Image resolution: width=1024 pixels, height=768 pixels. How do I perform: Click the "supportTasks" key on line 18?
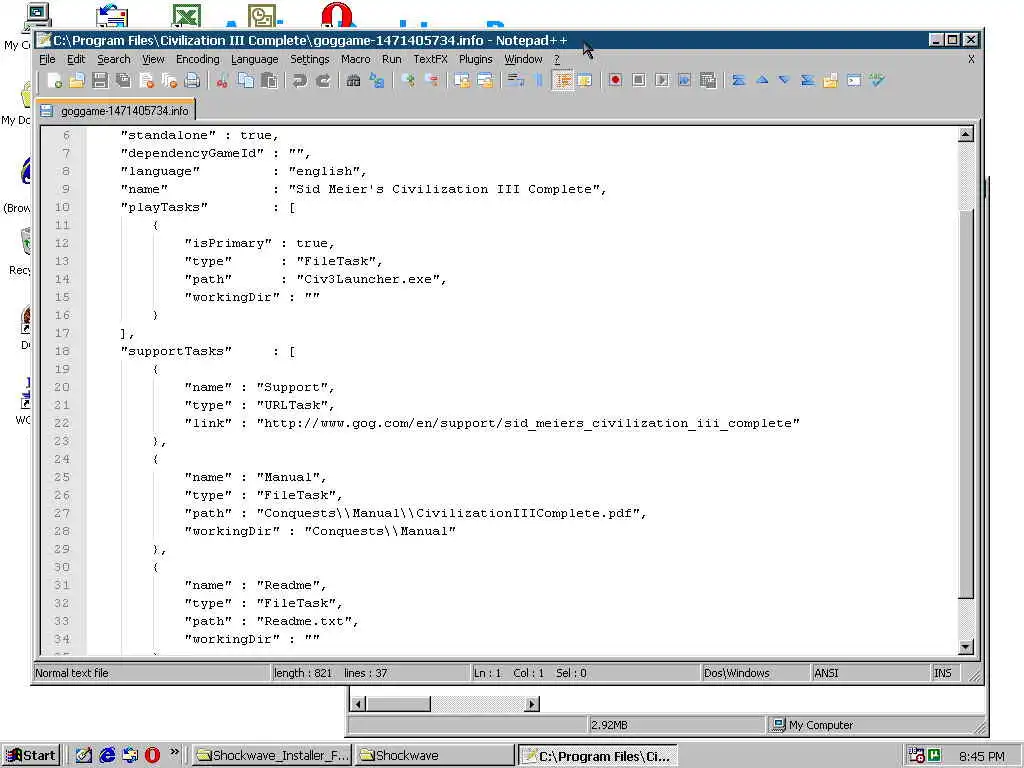click(176, 351)
